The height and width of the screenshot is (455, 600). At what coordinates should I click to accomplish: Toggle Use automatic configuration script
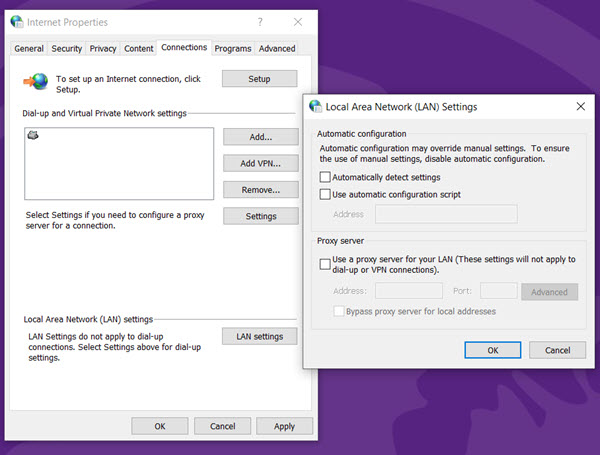[x=324, y=194]
